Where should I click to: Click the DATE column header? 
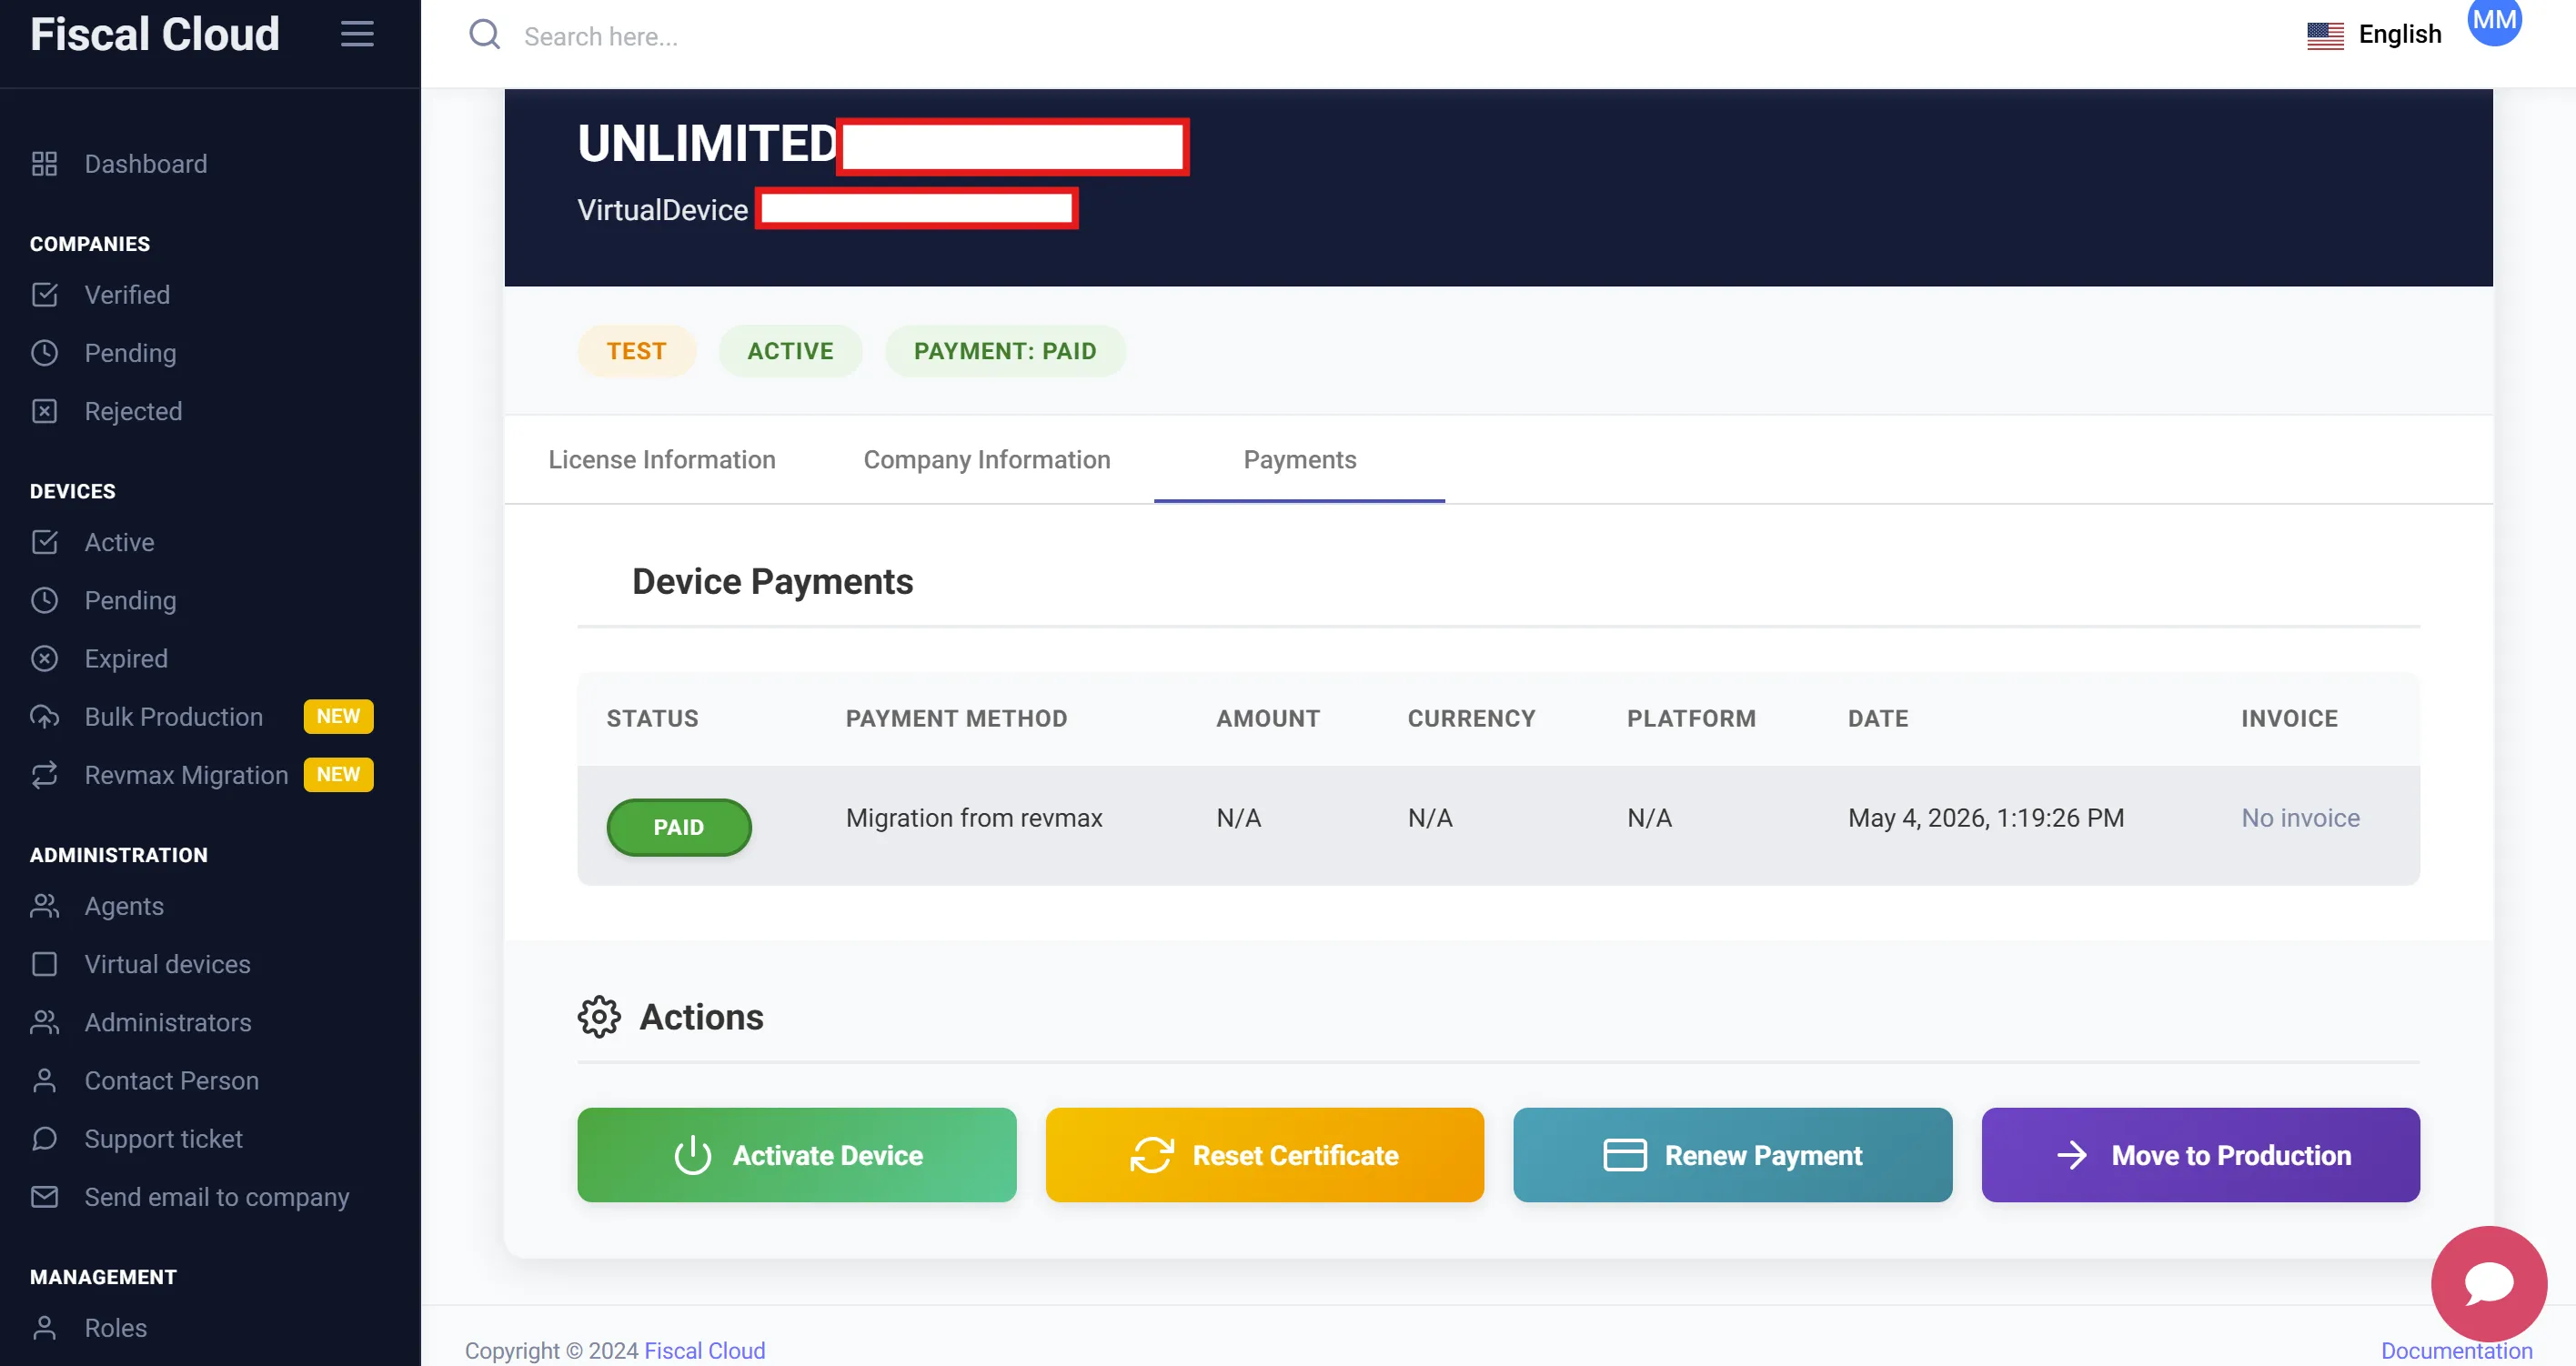pos(1877,718)
